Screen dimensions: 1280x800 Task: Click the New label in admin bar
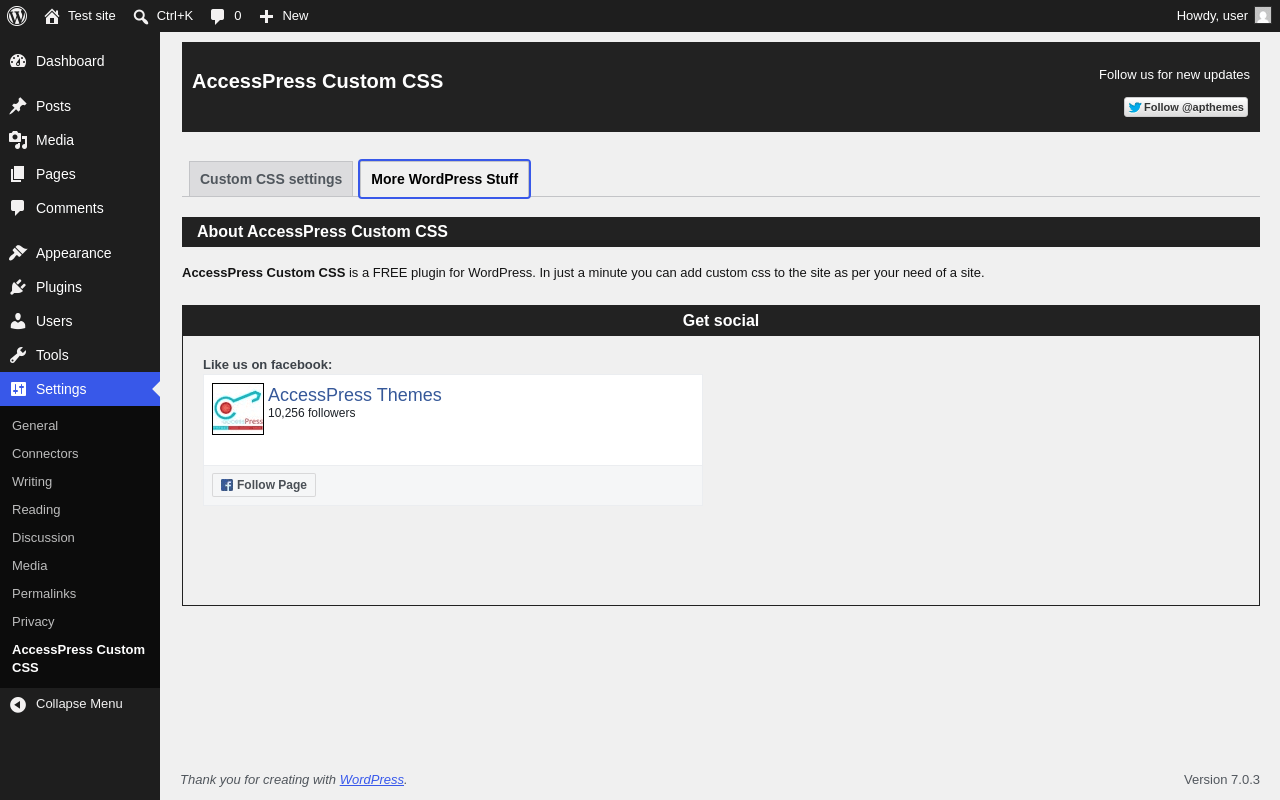pyautogui.click(x=295, y=15)
